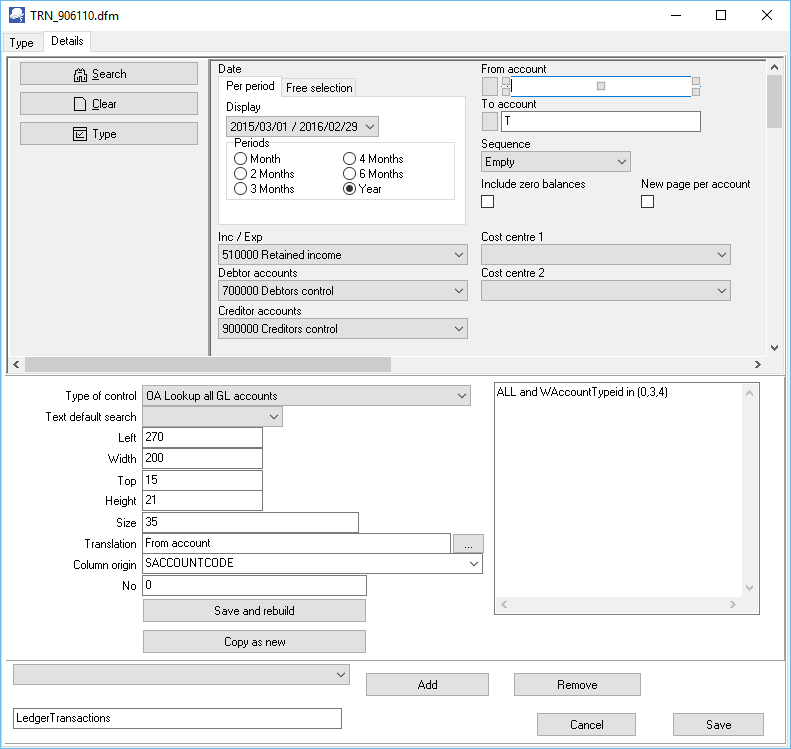The image size is (791, 749).
Task: Switch to the Free selection tab
Action: (319, 88)
